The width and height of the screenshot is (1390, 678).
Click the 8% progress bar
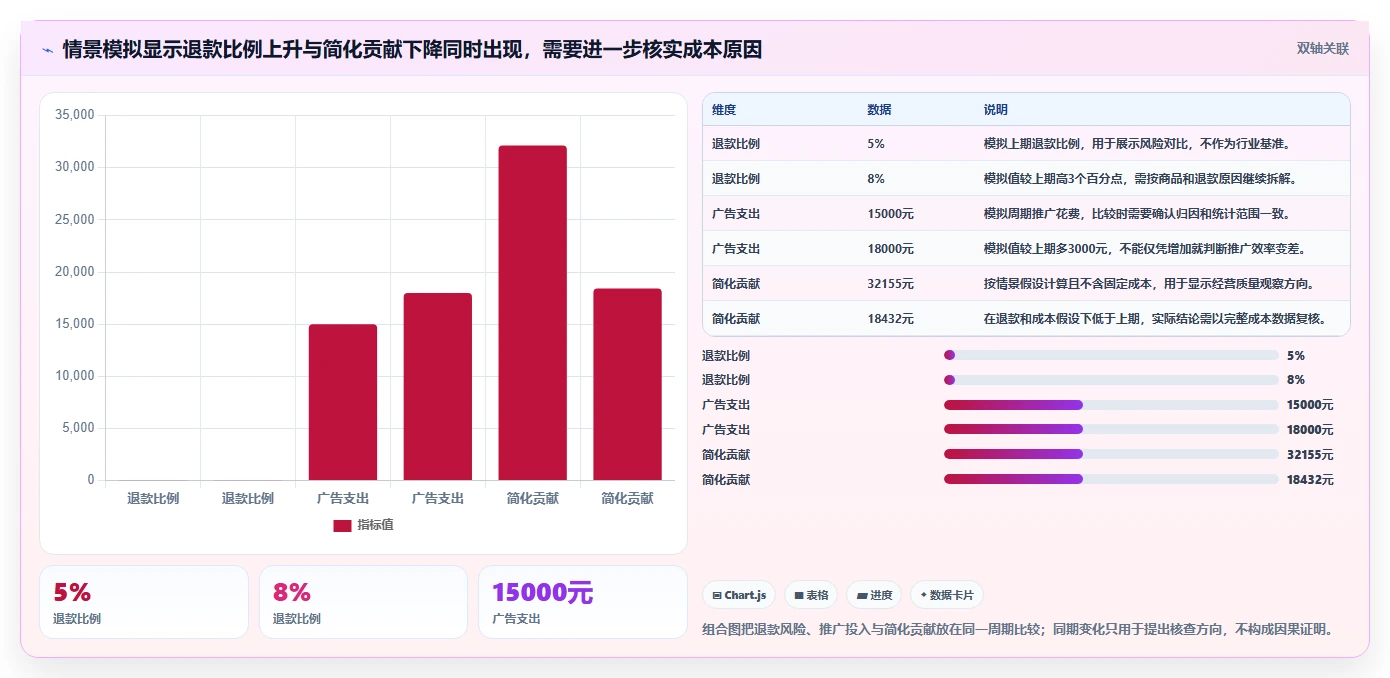pyautogui.click(x=1111, y=380)
